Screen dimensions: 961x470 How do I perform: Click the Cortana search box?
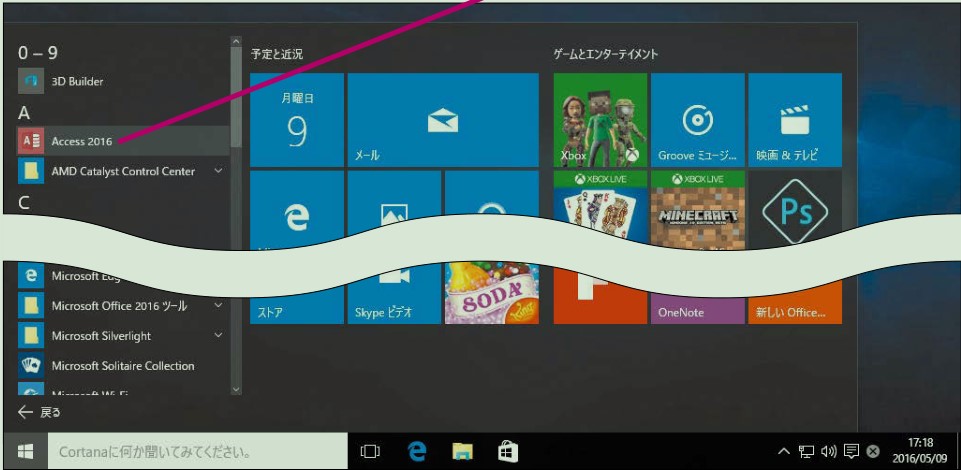(197, 452)
